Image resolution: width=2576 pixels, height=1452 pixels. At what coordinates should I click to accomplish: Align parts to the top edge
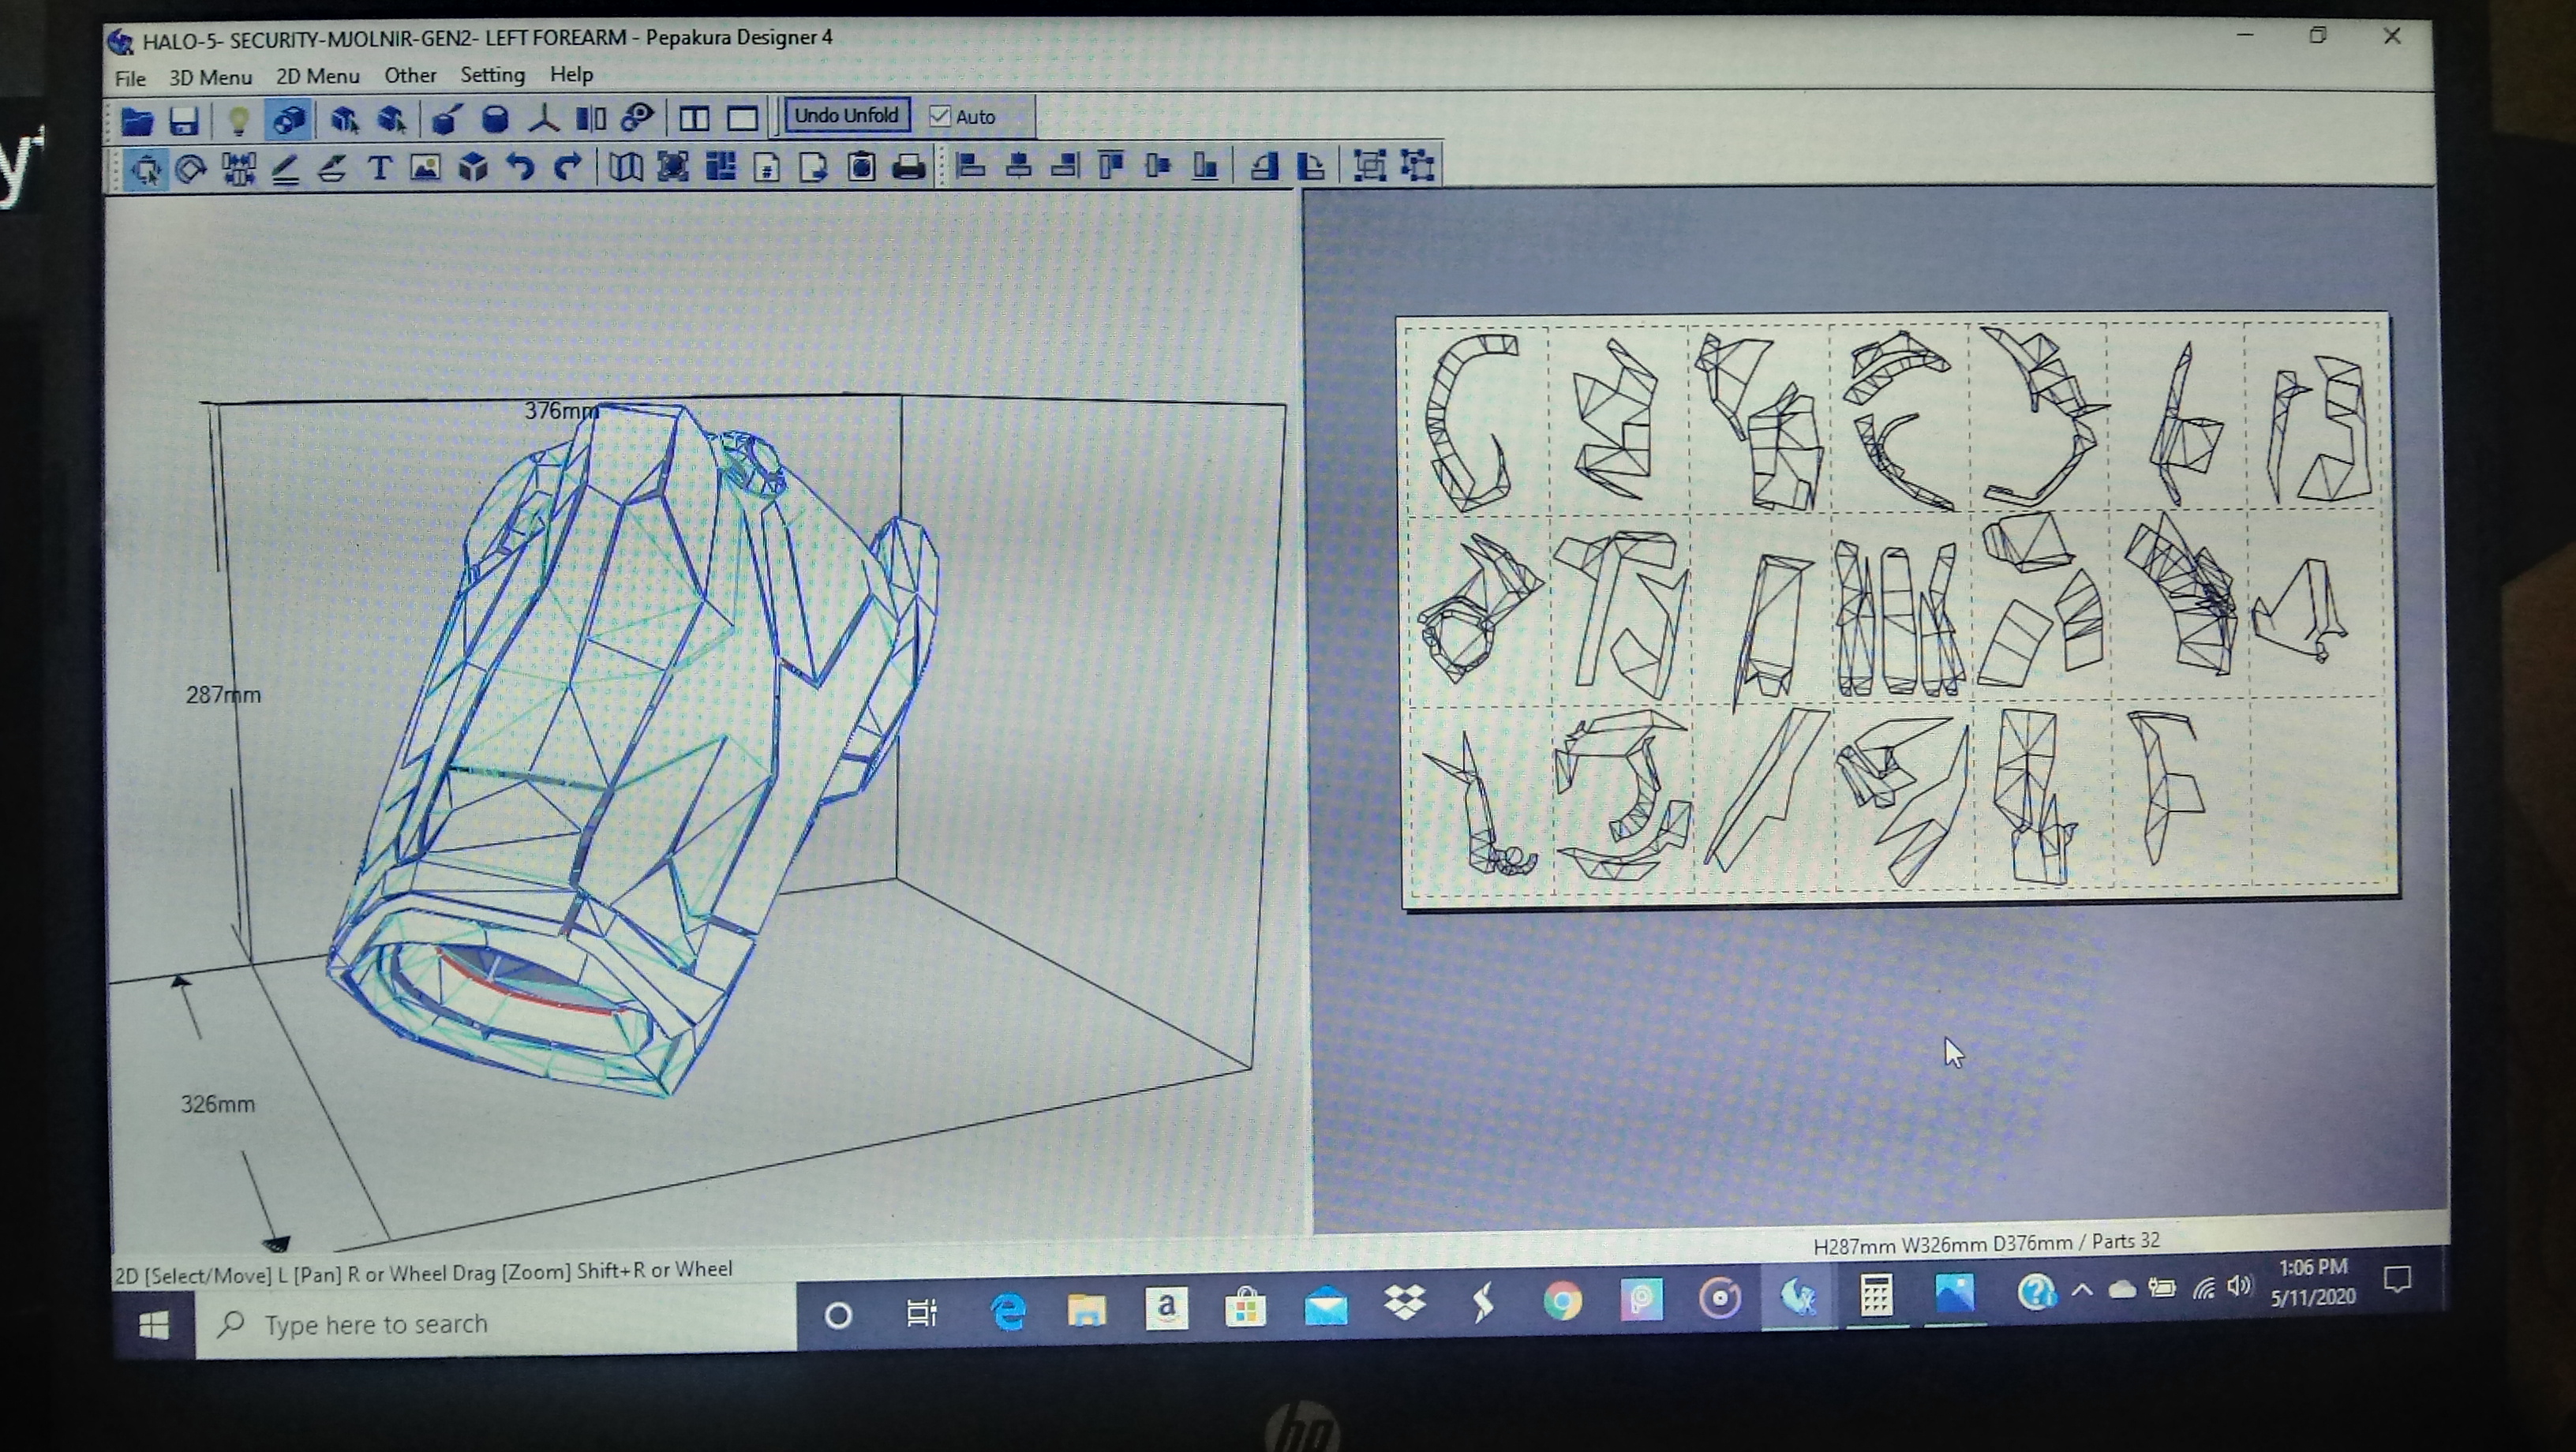coord(1111,165)
